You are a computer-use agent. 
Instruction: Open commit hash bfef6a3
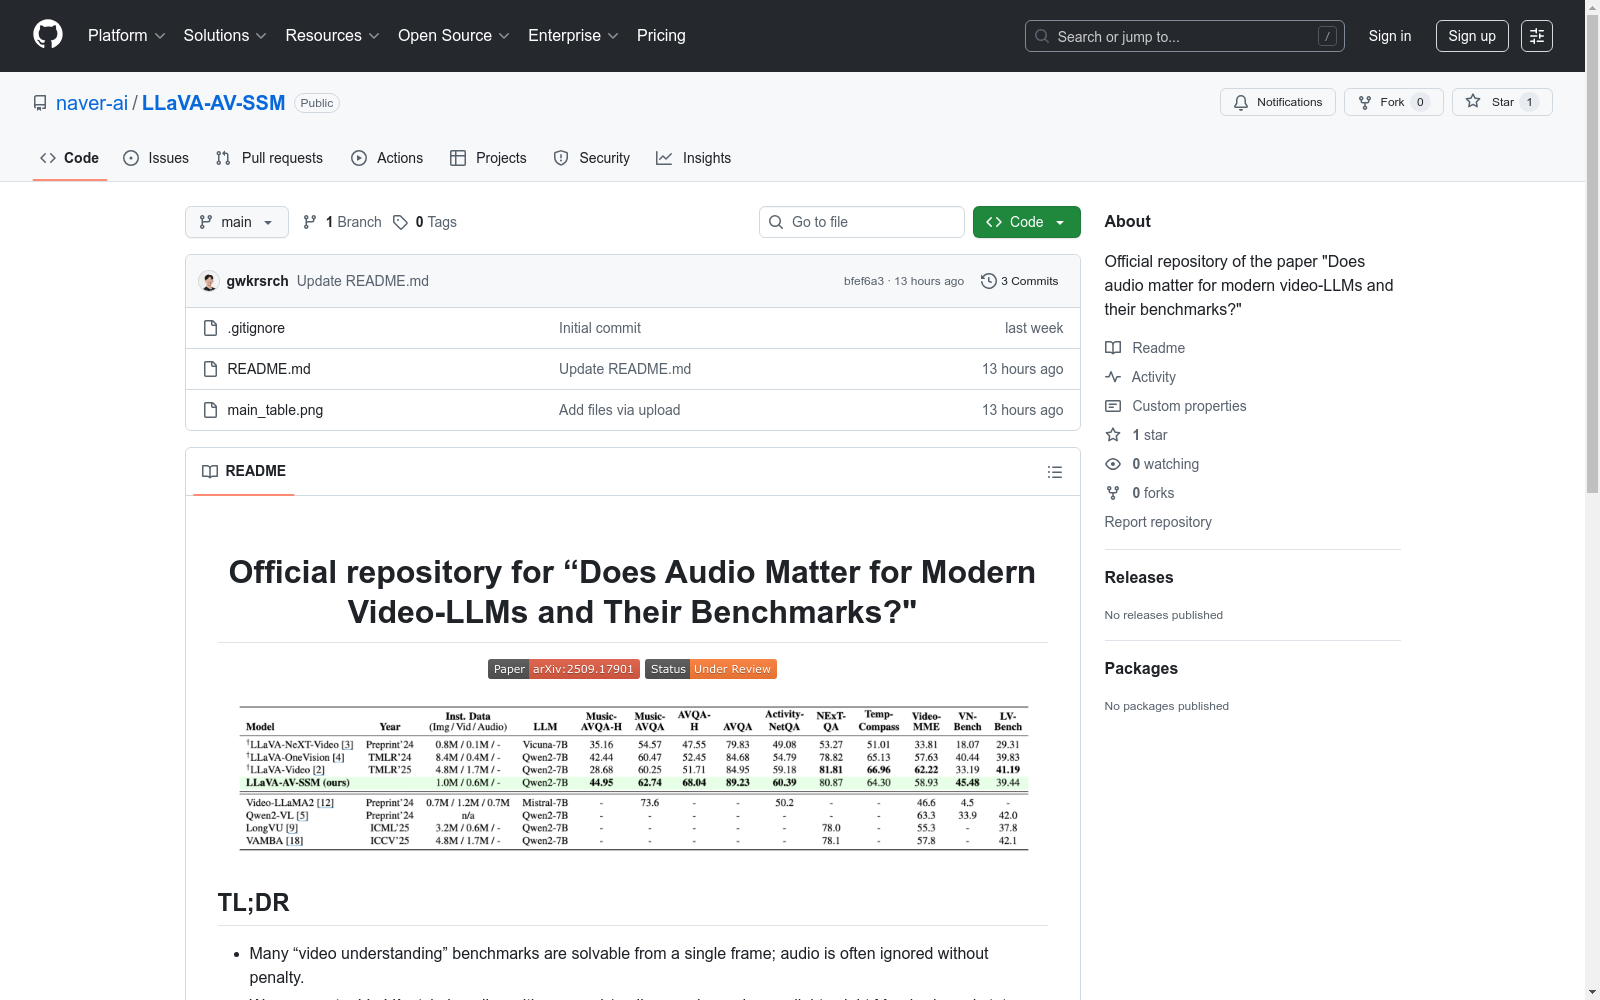[x=864, y=281]
